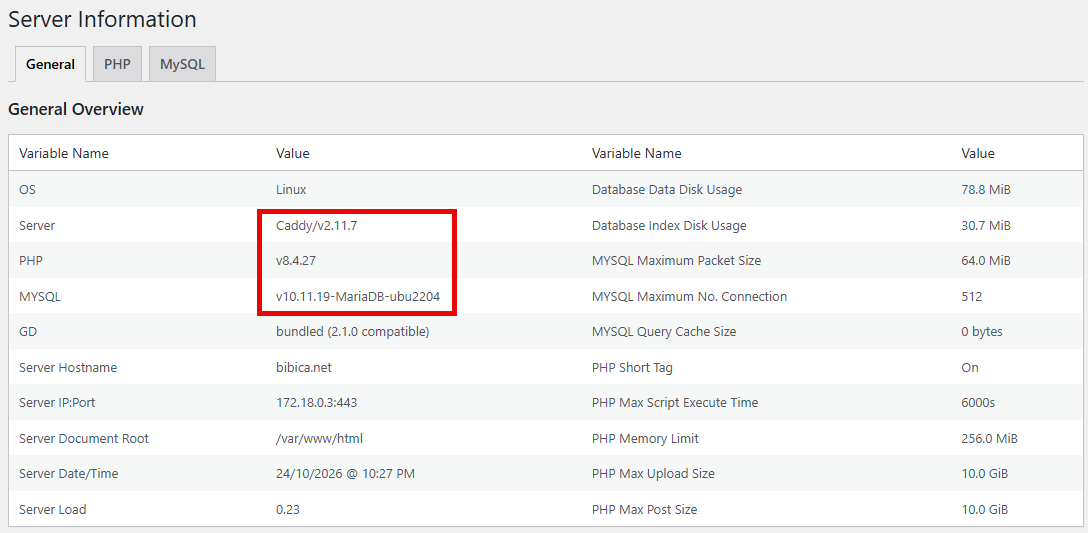
Task: Click the Database Index Disk Usage label
Action: [669, 226]
